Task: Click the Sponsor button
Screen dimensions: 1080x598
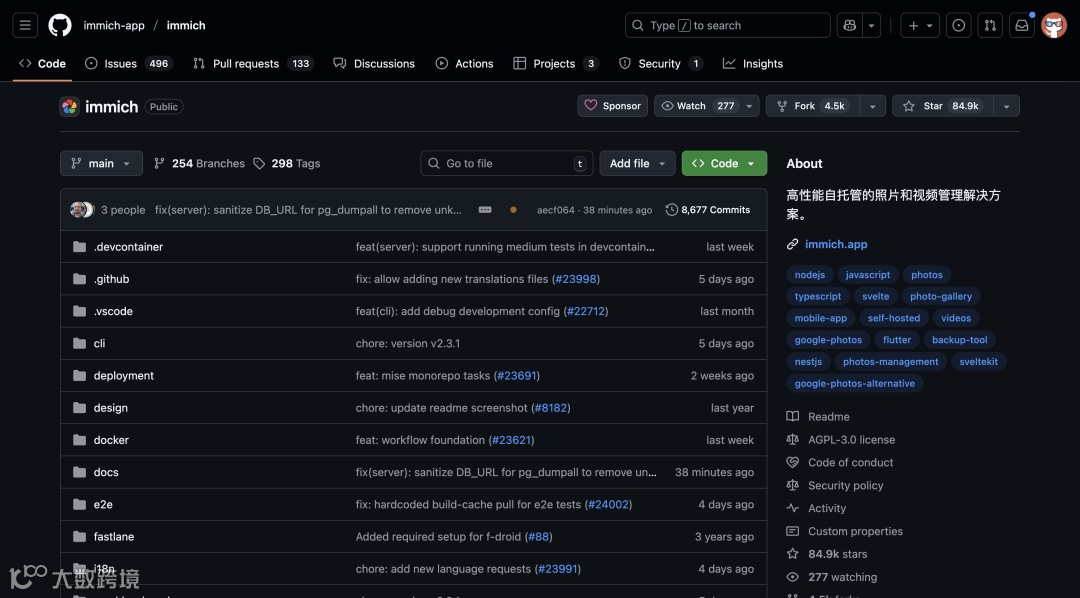Action: 612,106
